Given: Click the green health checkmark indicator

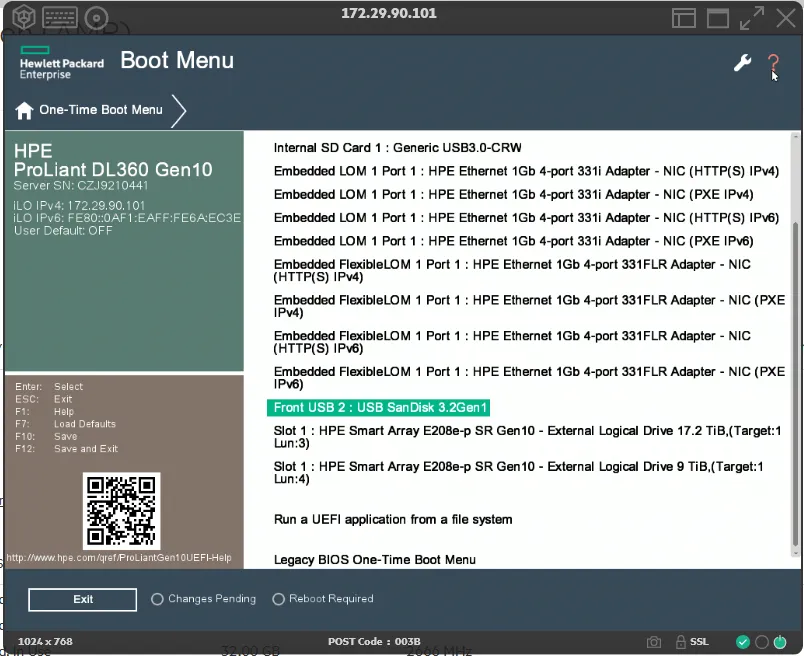Looking at the screenshot, I should (x=743, y=641).
